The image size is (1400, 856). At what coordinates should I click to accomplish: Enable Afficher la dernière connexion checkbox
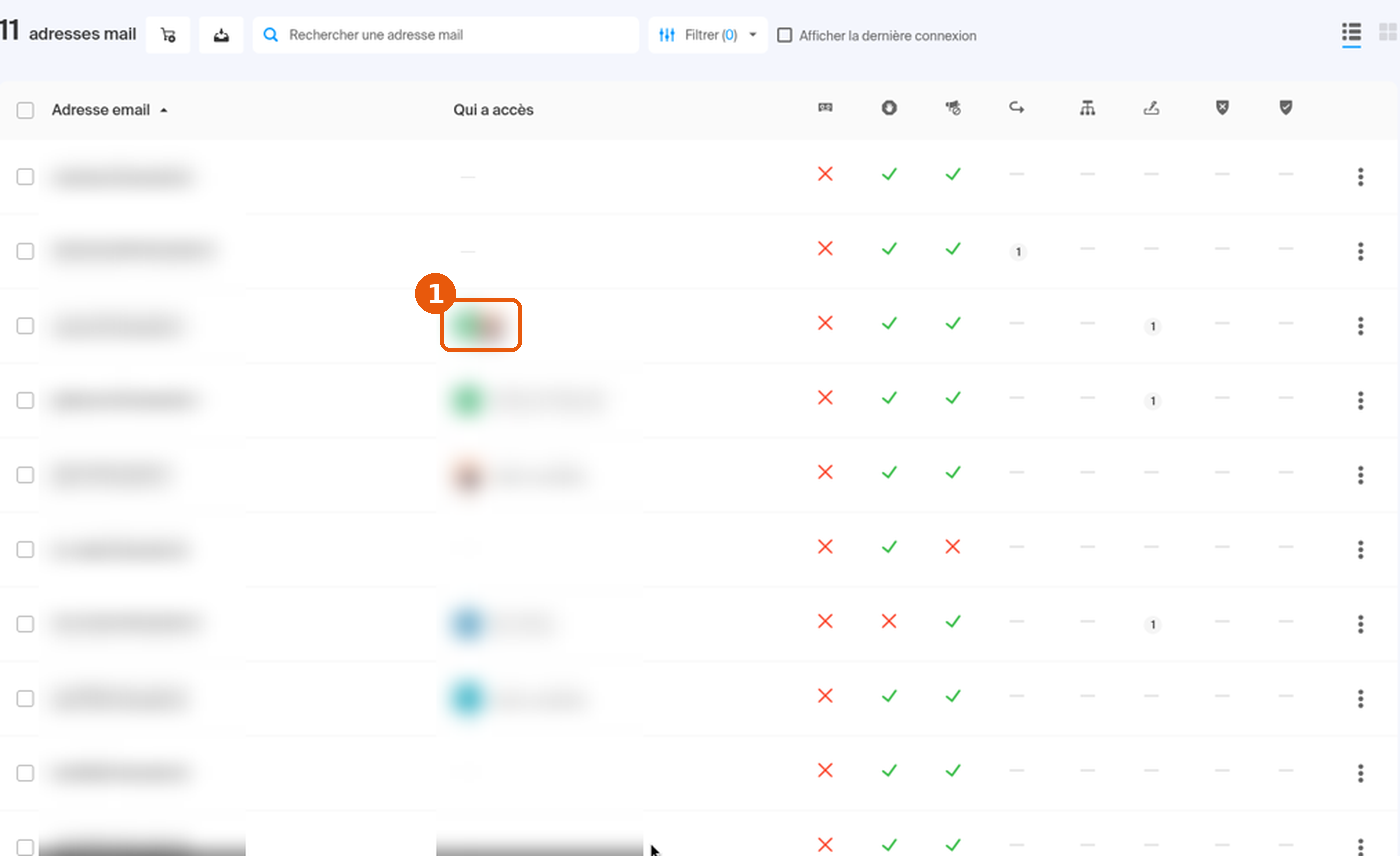pos(785,35)
